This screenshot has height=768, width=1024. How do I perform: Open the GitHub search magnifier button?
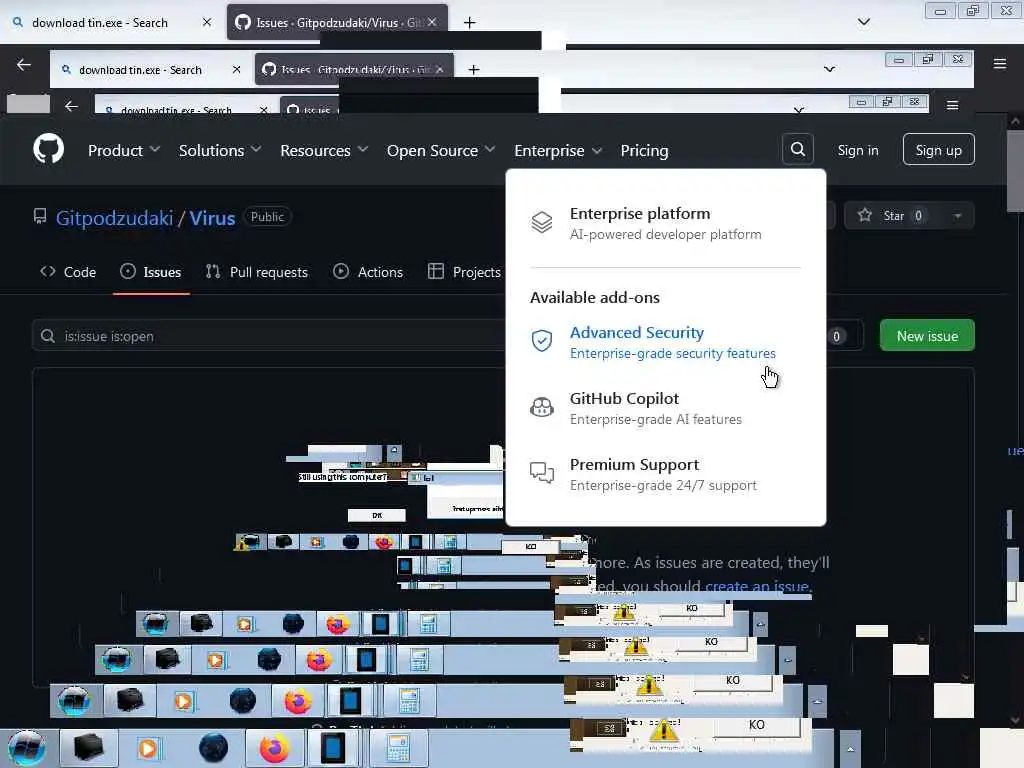point(797,150)
